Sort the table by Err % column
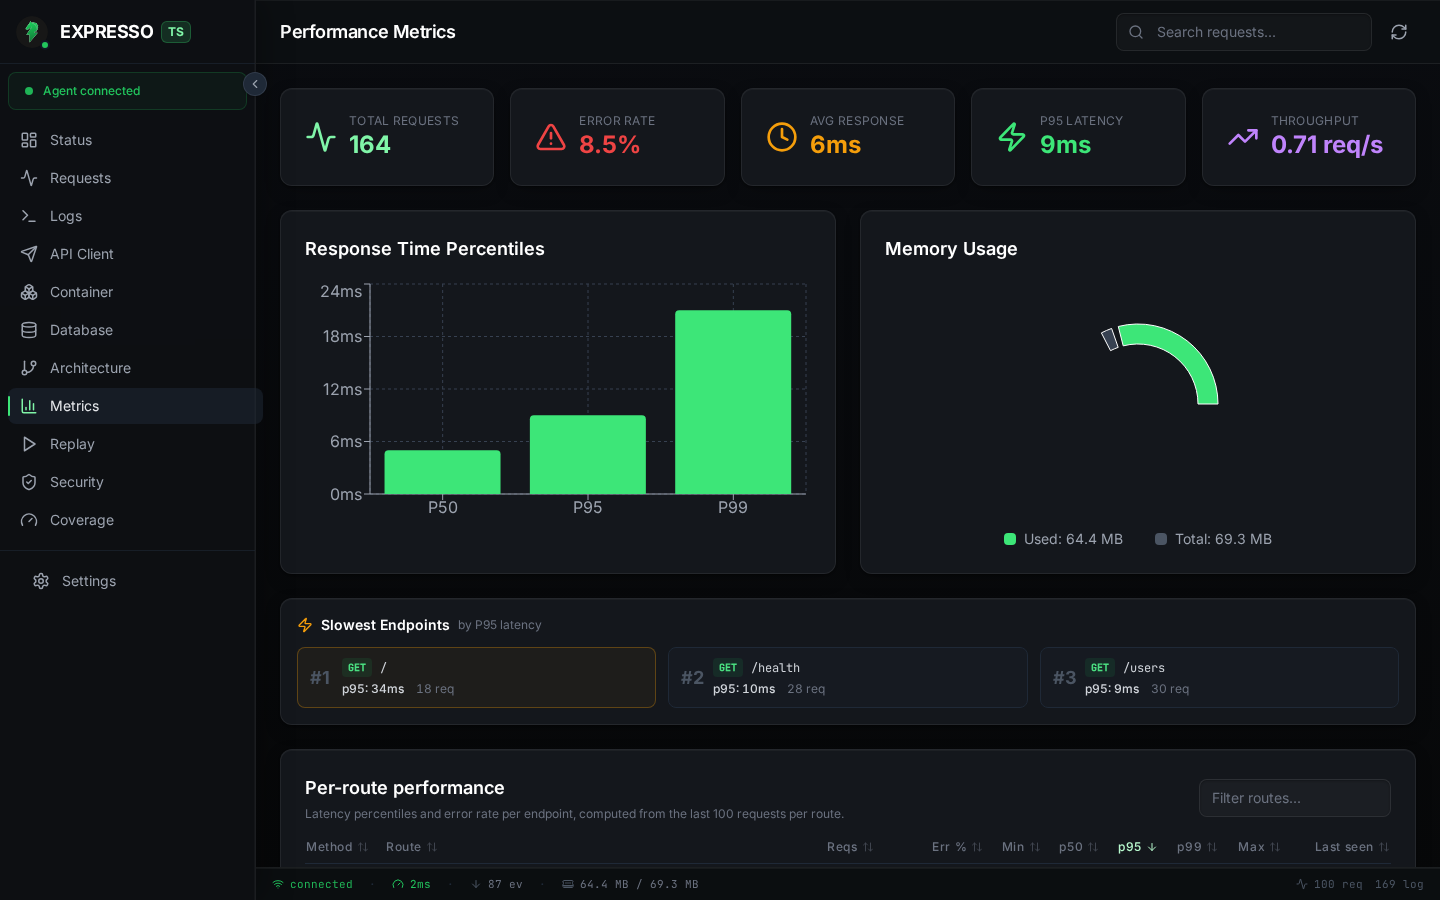 pos(957,847)
